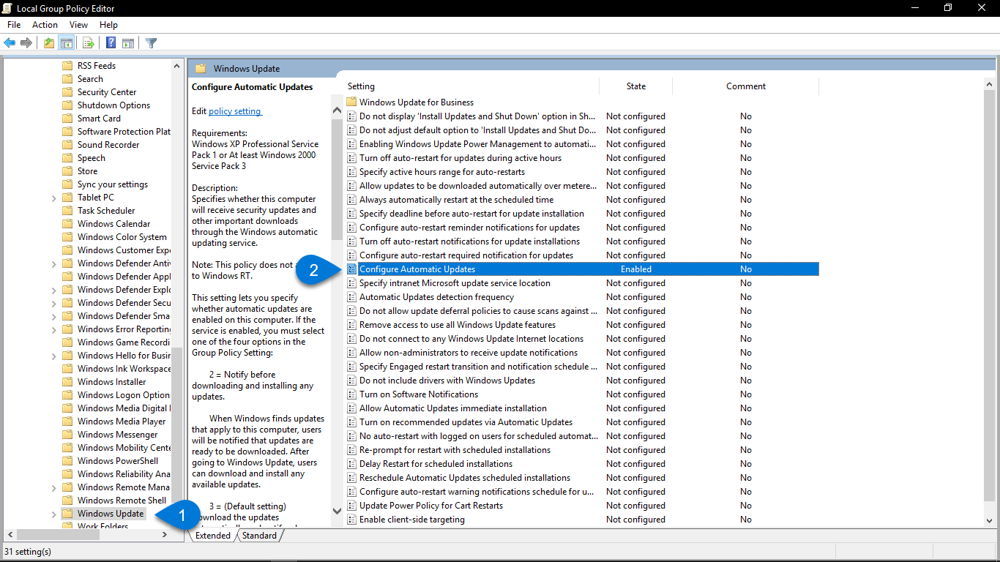Viewport: 1000px width, 562px height.
Task: Sort by the Comment column header
Action: pos(746,86)
